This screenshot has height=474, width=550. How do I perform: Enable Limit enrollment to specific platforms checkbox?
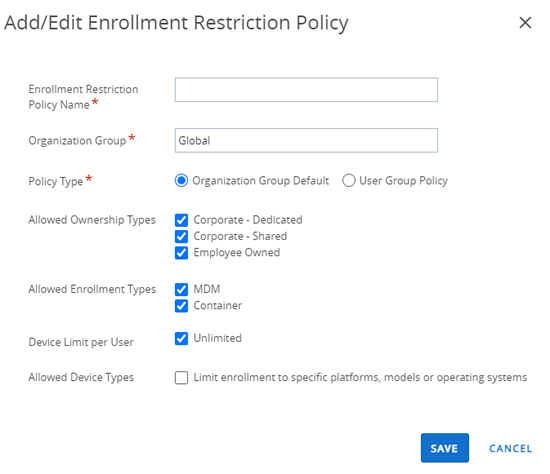point(181,378)
